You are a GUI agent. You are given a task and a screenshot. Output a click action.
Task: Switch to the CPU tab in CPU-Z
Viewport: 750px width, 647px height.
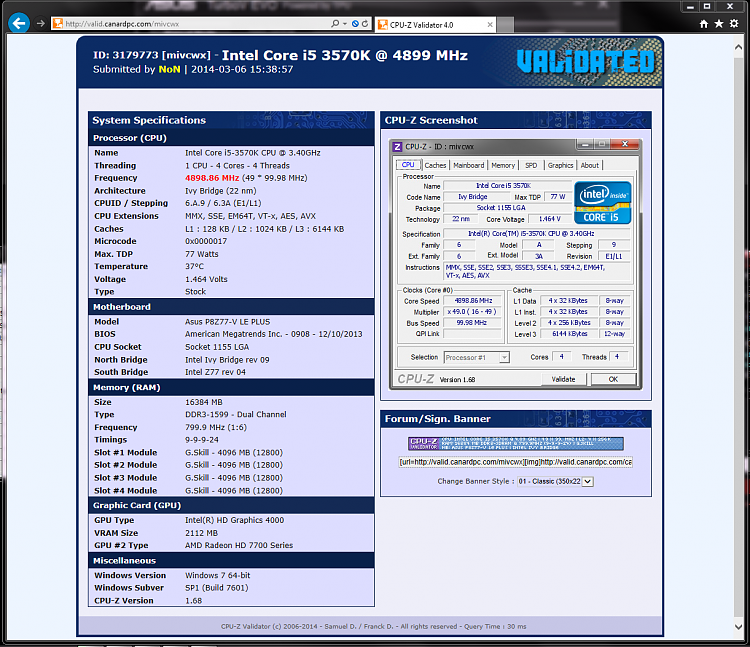408,165
